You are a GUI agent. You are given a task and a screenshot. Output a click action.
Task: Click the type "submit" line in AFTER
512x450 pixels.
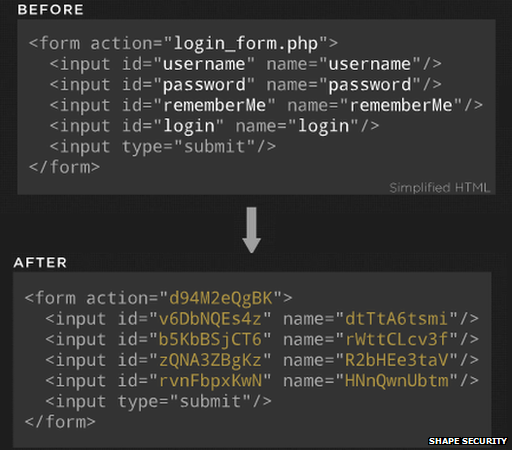coord(159,402)
